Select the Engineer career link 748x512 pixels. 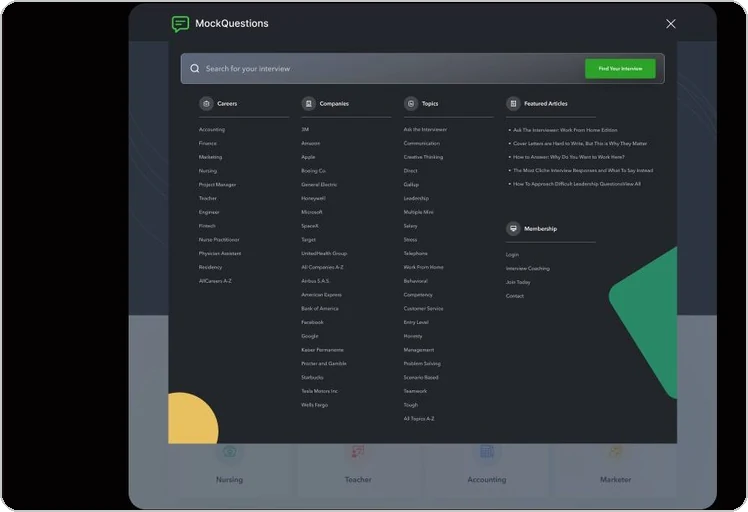click(x=209, y=212)
